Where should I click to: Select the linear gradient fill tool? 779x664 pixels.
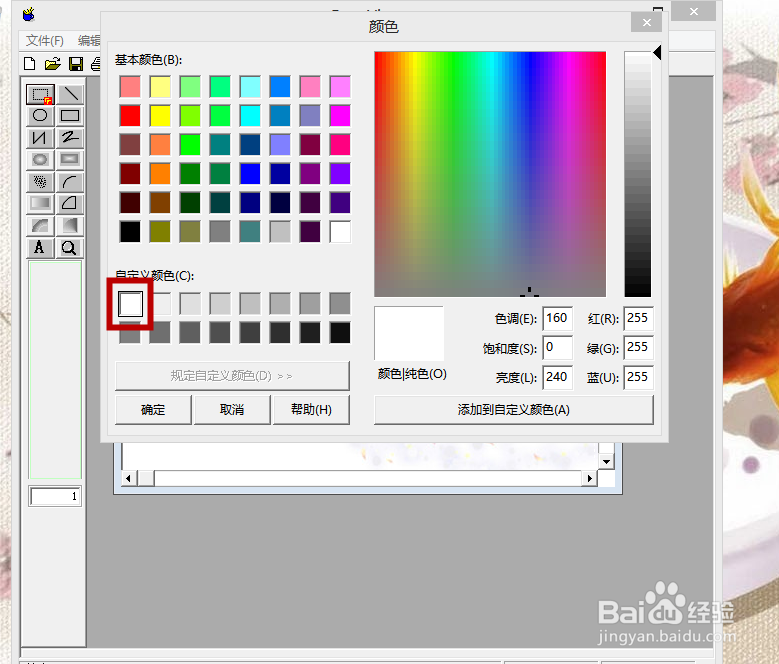[40, 204]
